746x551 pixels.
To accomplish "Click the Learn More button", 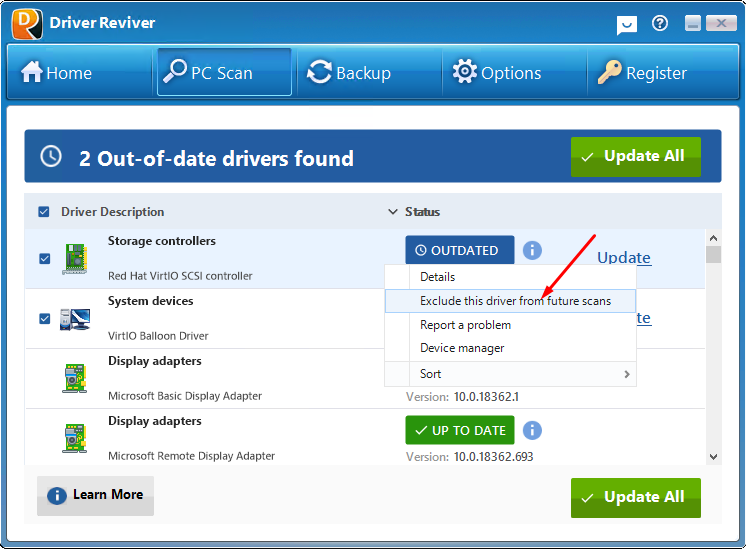I will (x=96, y=496).
